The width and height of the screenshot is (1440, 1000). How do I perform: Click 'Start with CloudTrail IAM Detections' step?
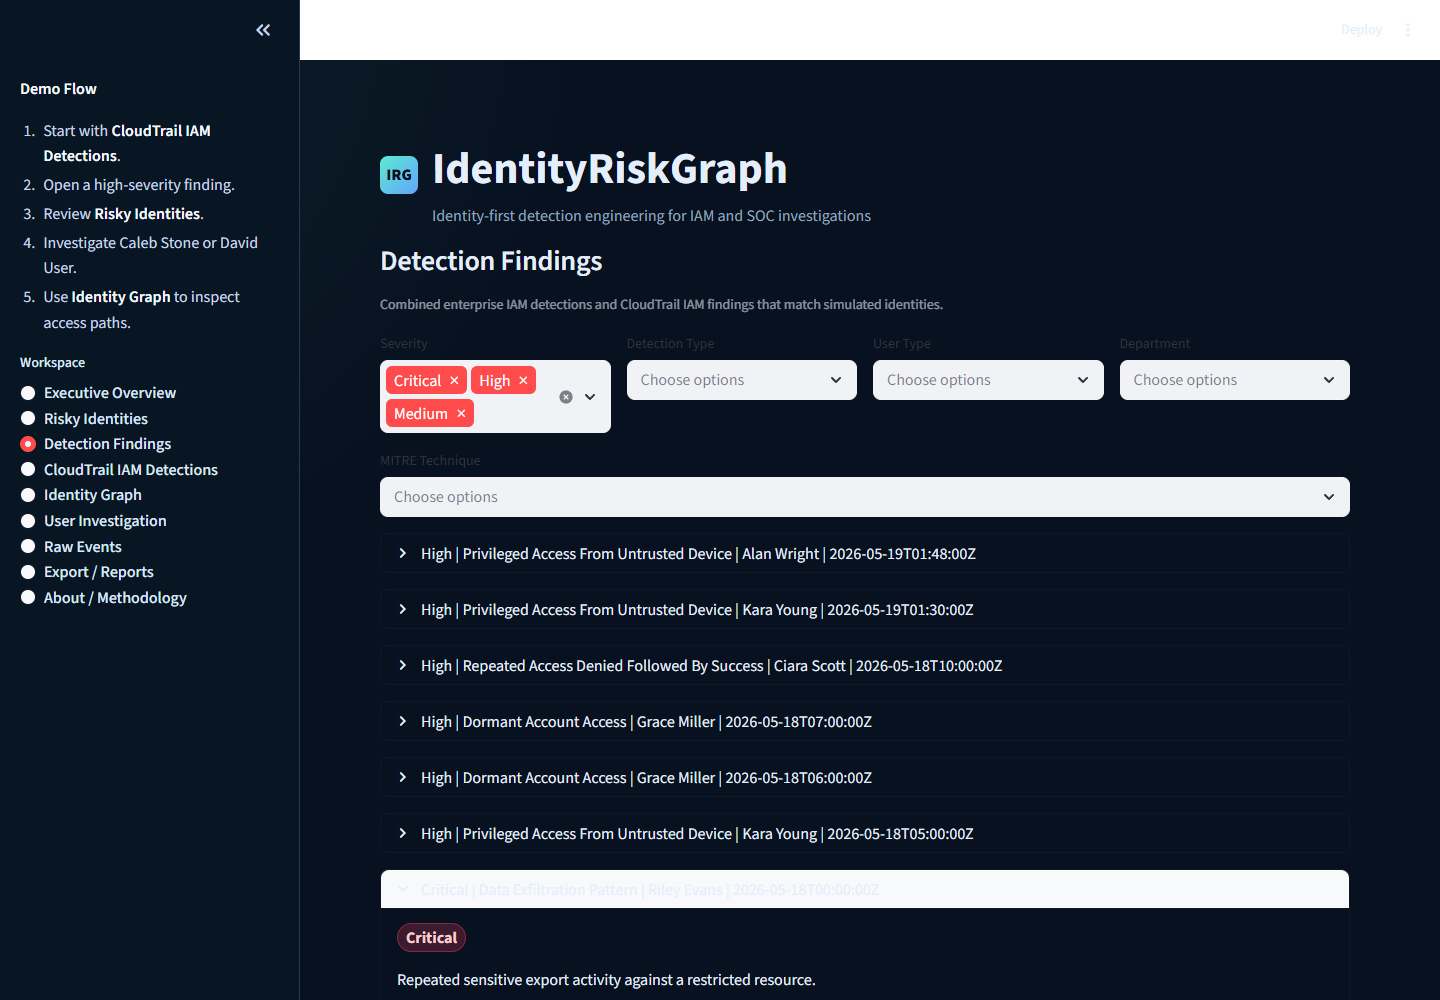[x=127, y=143]
